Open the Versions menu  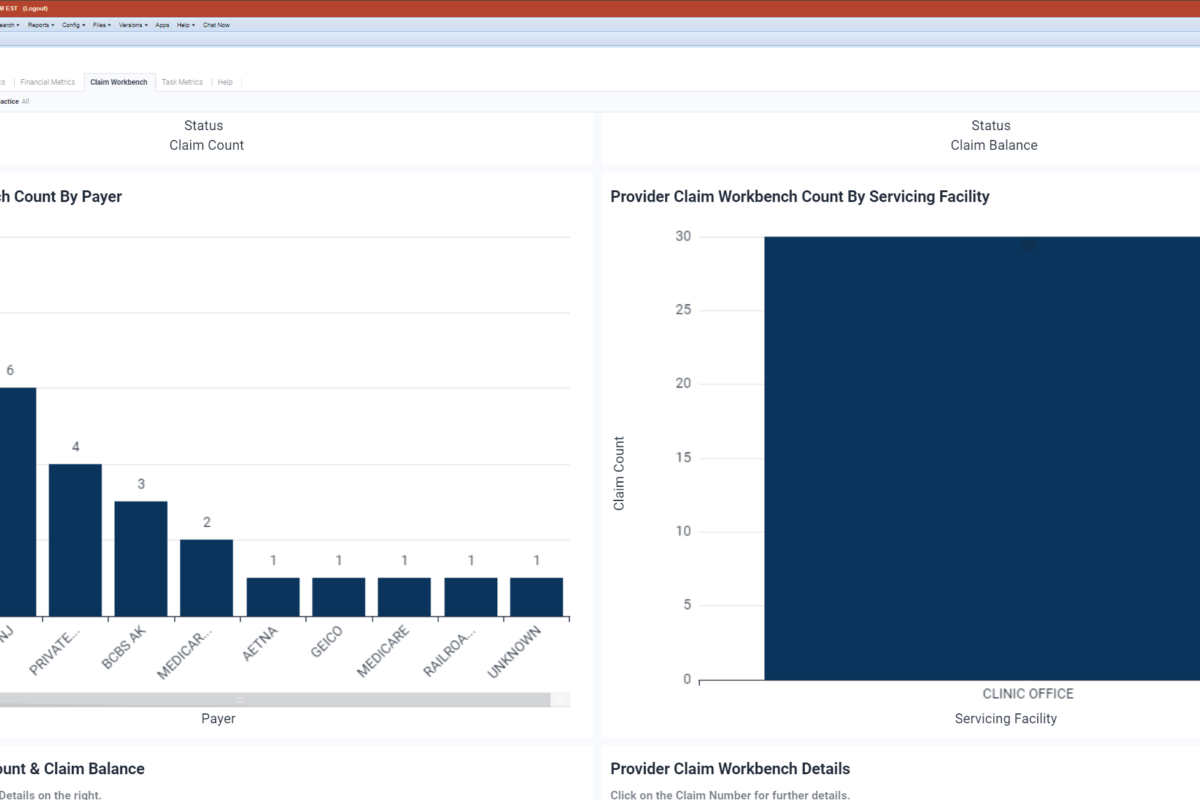pyautogui.click(x=133, y=25)
